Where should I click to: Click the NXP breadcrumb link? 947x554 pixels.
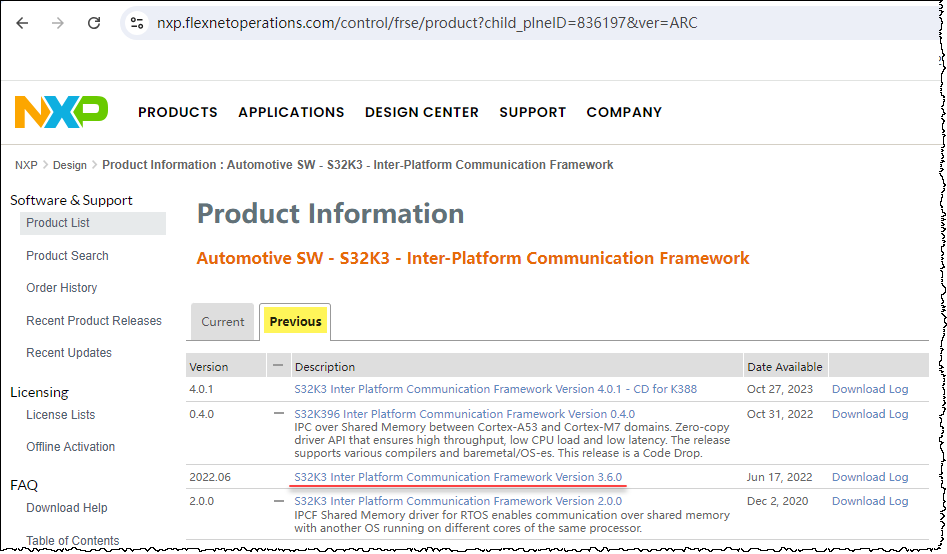point(26,165)
